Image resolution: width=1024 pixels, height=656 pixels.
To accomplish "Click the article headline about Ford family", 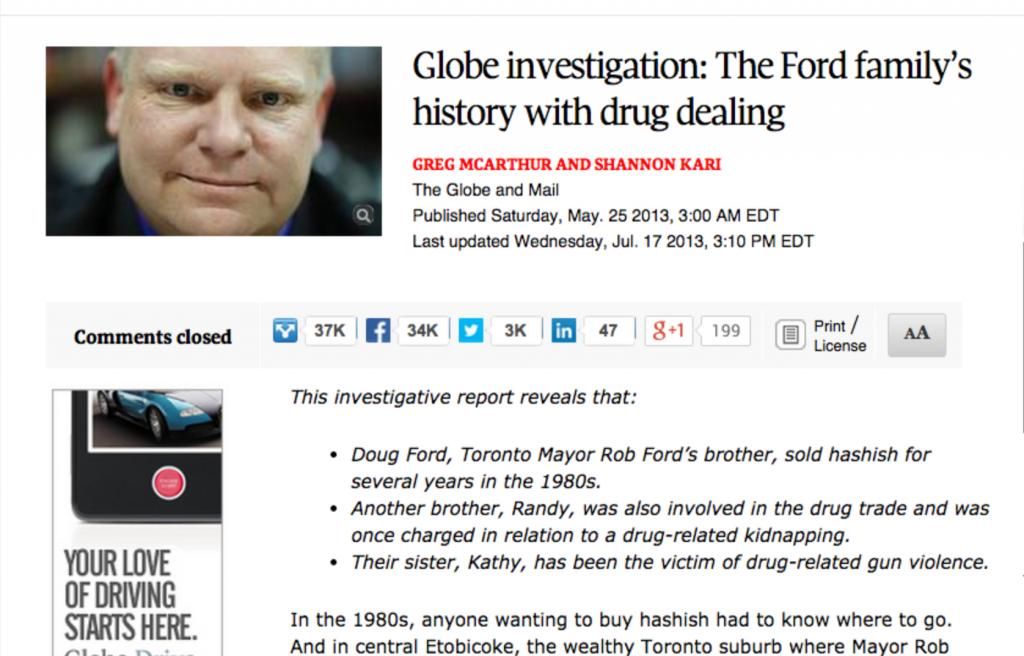I will click(691, 89).
